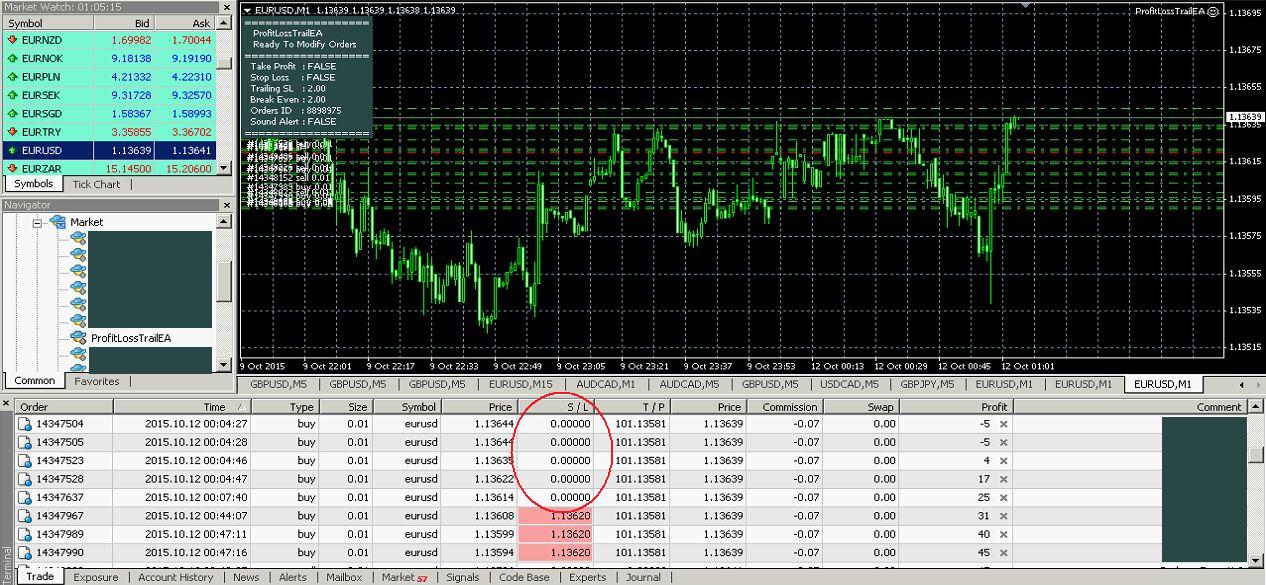The height and width of the screenshot is (585, 1266).
Task: Open the Market tab in Terminal
Action: (x=404, y=577)
